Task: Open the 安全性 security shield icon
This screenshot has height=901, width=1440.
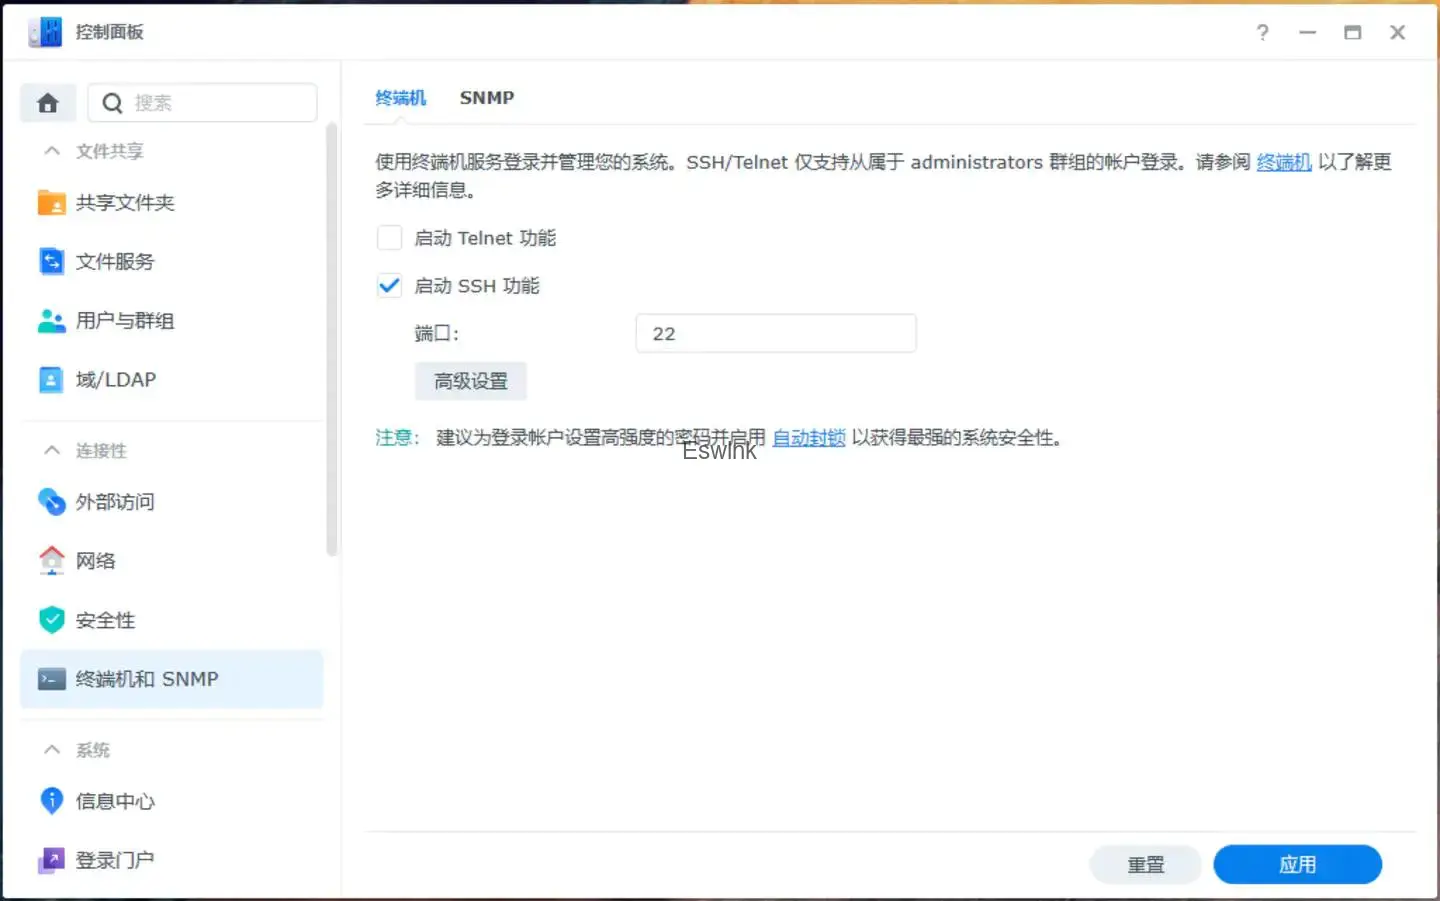Action: click(x=51, y=620)
